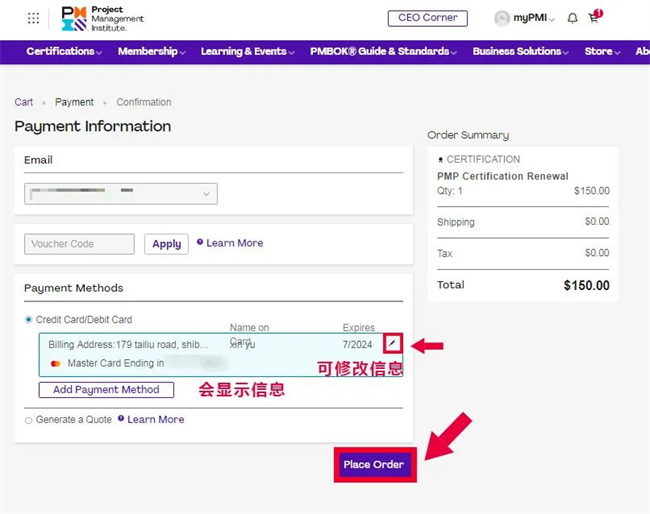This screenshot has height=514, width=650.
Task: Open the shopping cart icon
Action: click(x=594, y=18)
